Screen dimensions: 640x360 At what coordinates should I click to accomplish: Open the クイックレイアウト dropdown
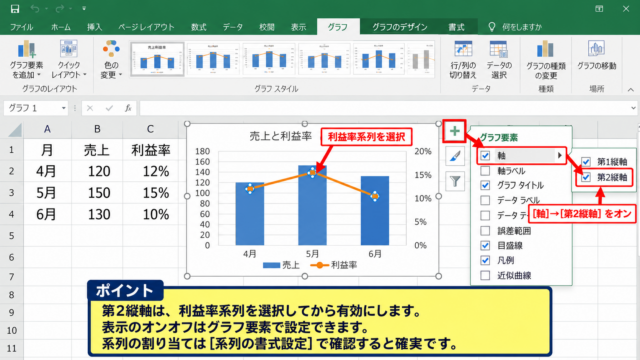click(x=69, y=60)
